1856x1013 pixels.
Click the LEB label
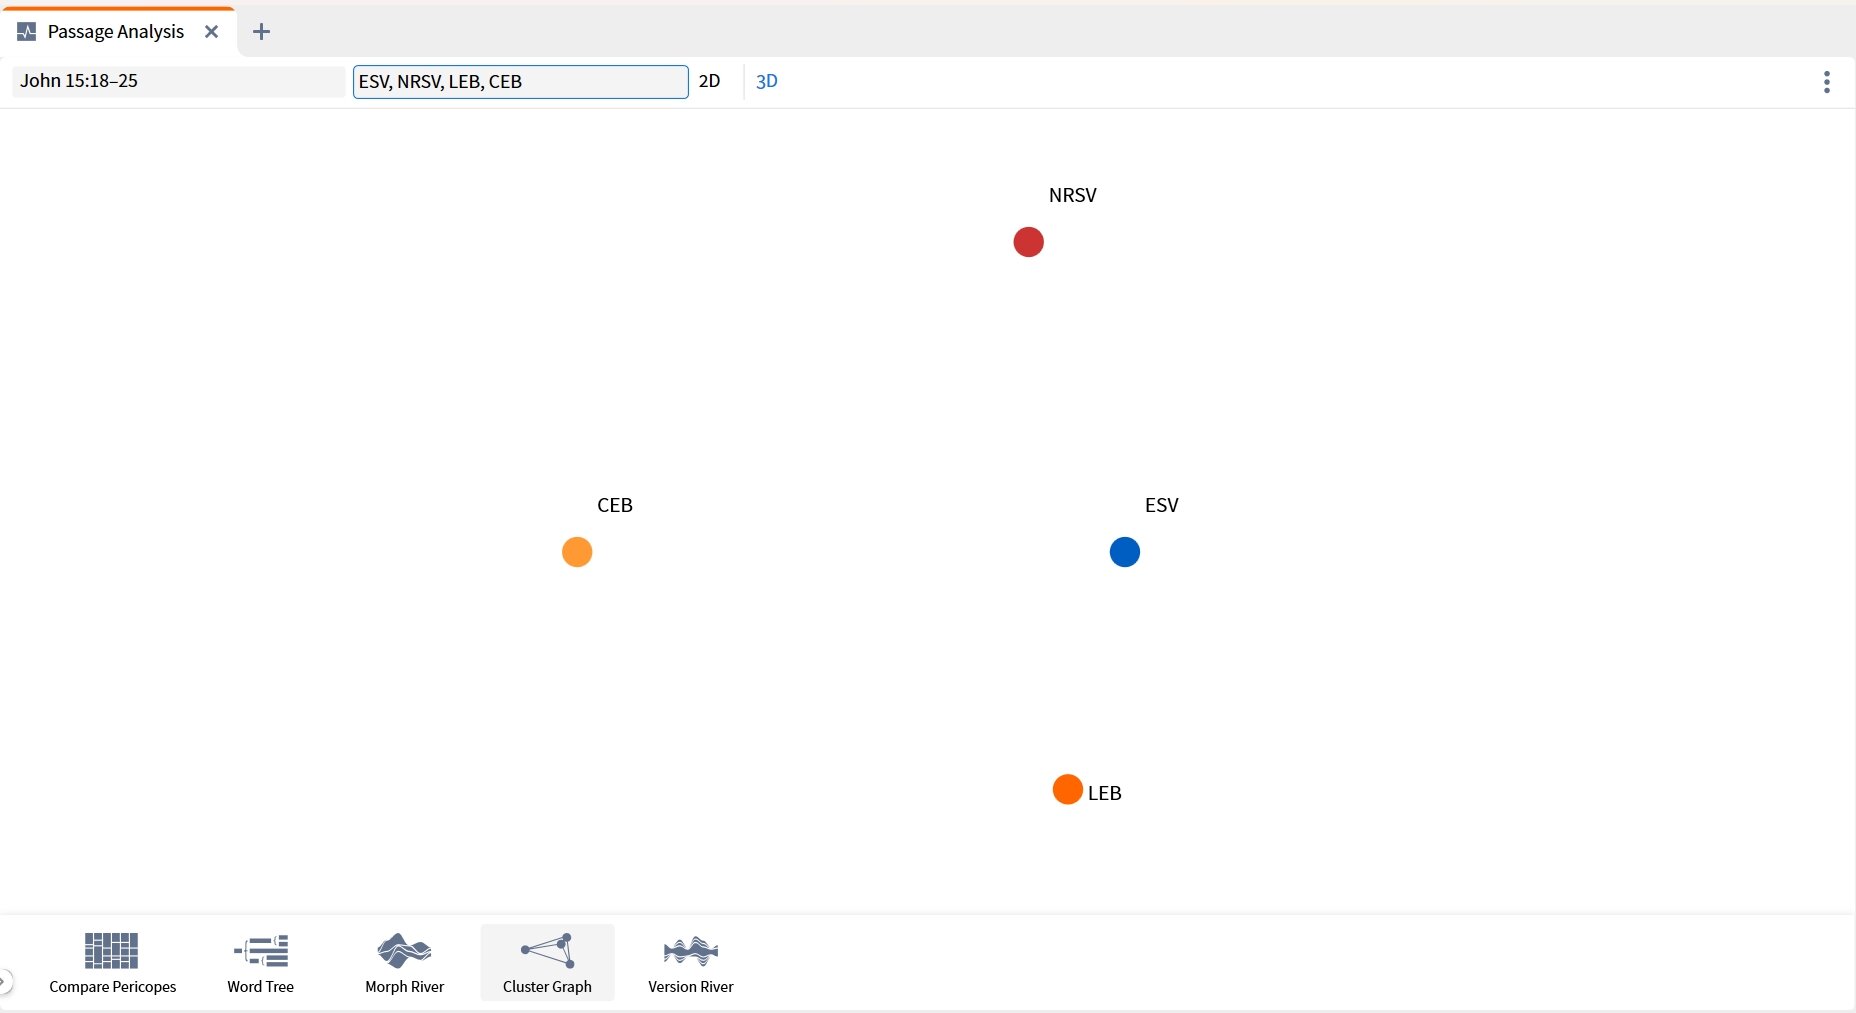pyautogui.click(x=1105, y=793)
